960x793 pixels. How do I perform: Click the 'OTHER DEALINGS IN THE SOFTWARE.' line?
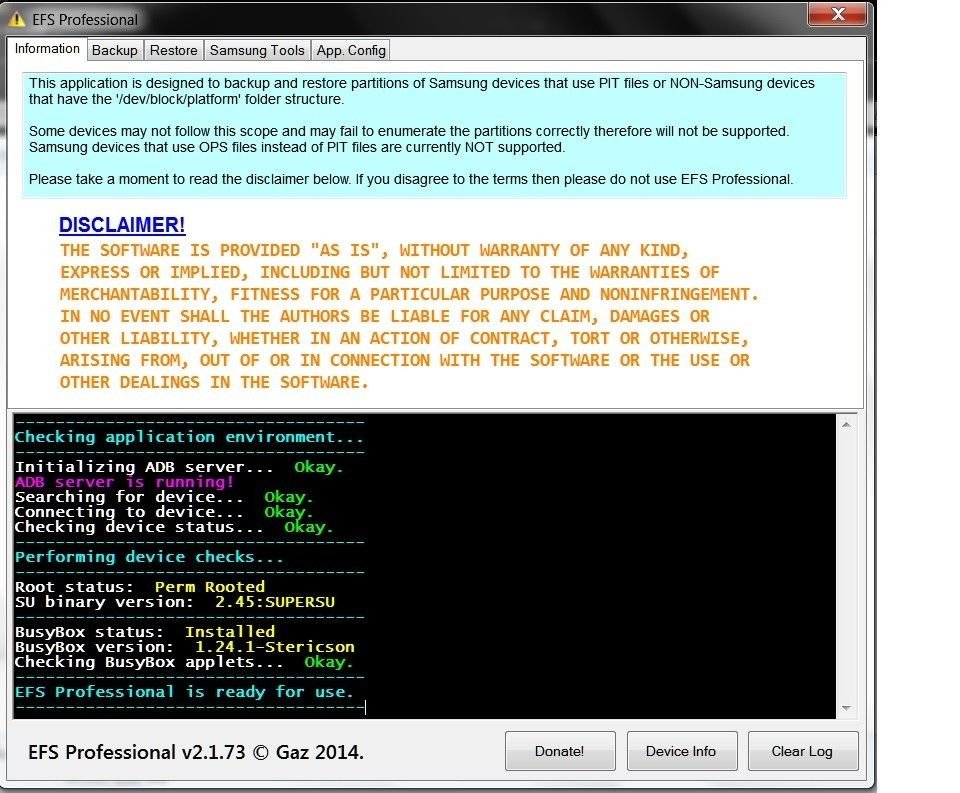click(214, 382)
